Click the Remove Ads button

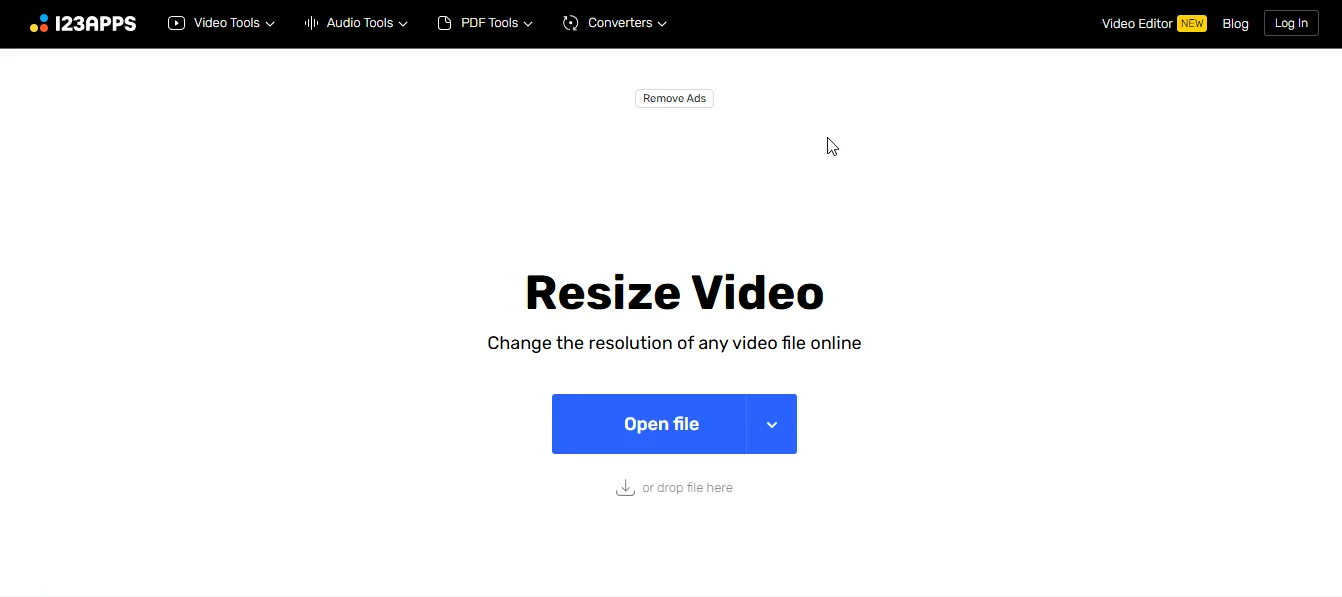[x=674, y=98]
